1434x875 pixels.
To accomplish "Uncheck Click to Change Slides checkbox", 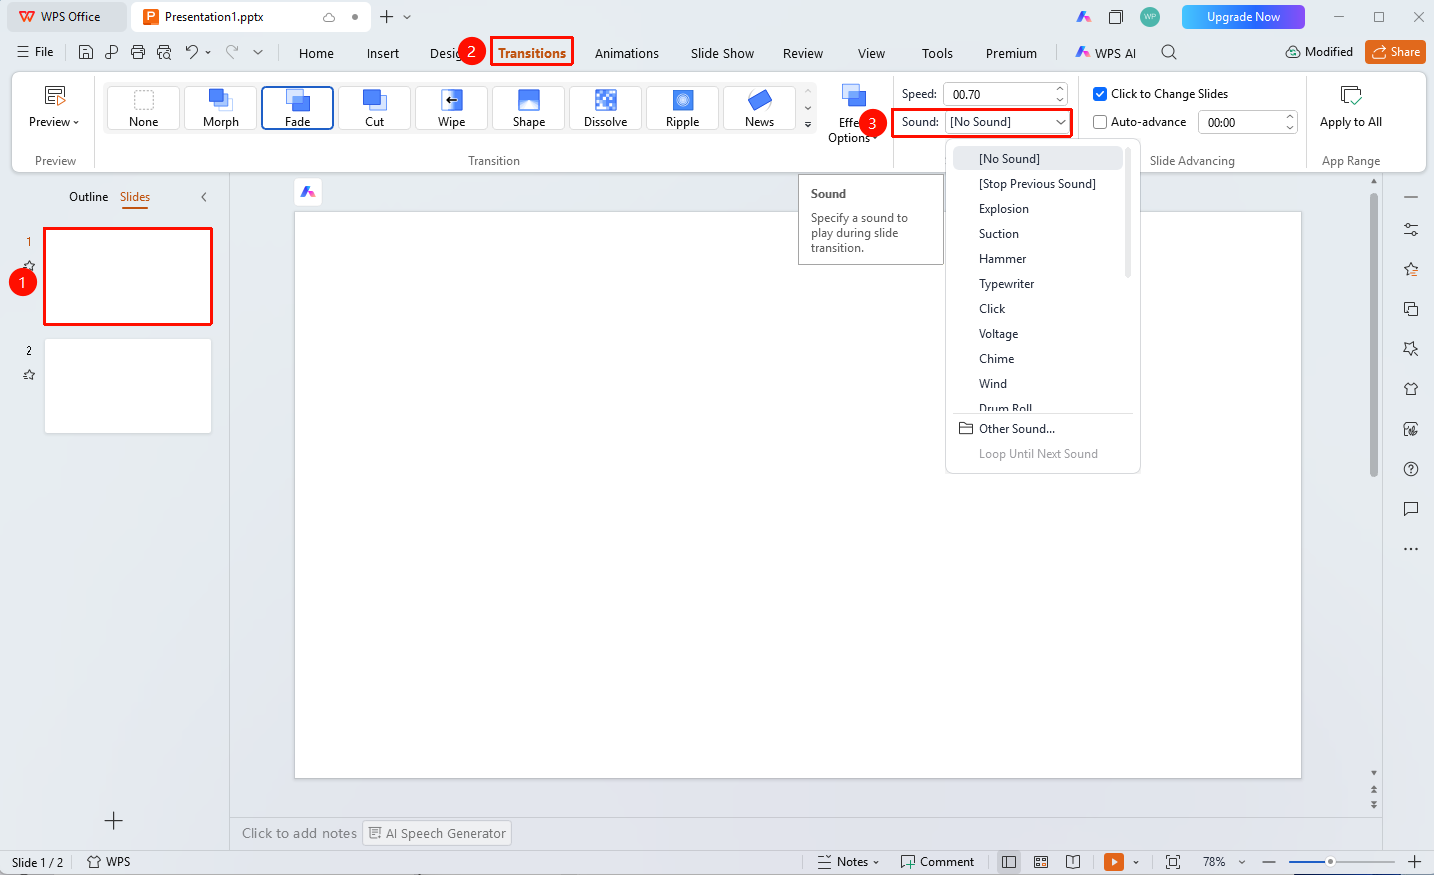I will tap(1100, 94).
